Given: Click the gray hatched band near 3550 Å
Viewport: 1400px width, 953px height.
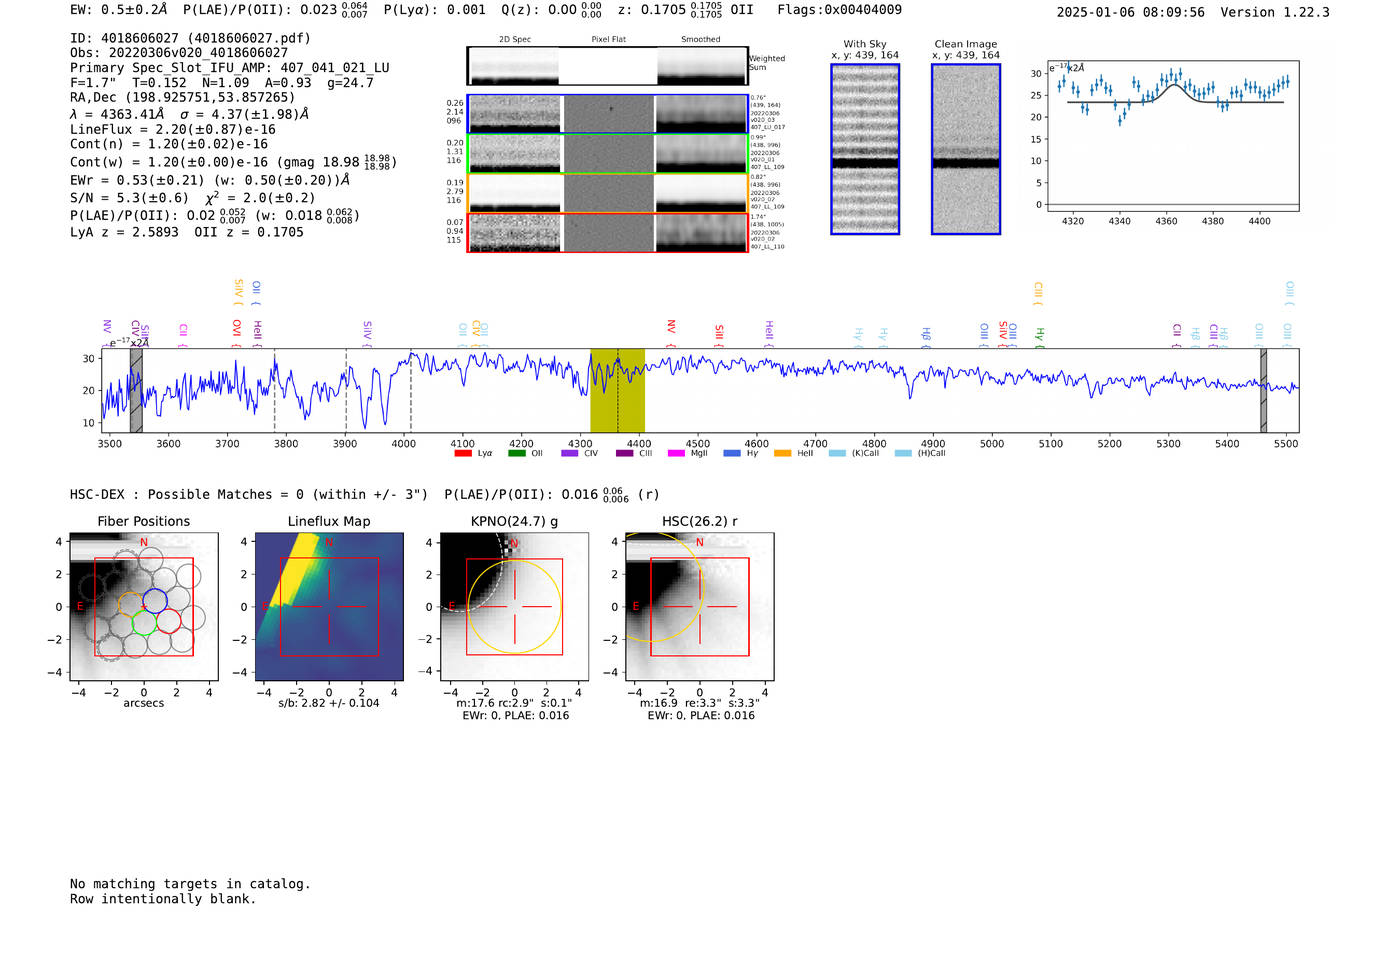Looking at the screenshot, I should pyautogui.click(x=136, y=390).
